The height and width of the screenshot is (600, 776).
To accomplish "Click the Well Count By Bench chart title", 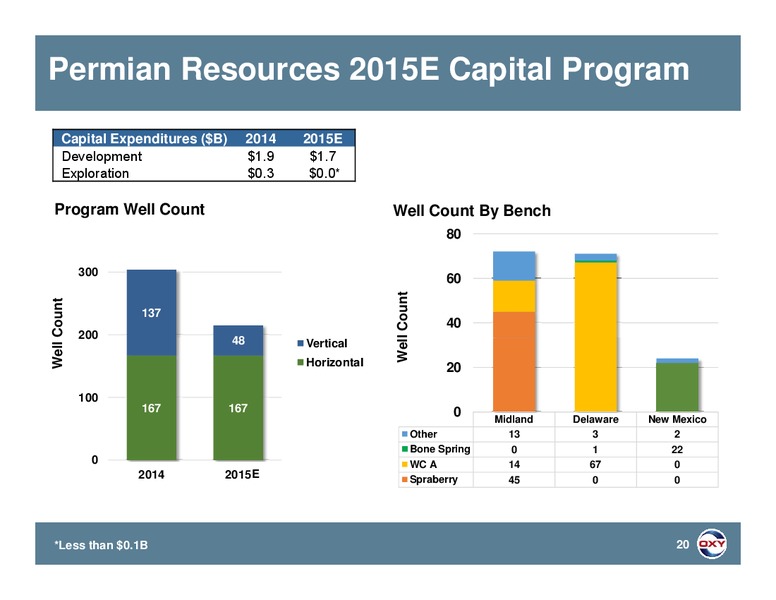I will coord(472,211).
